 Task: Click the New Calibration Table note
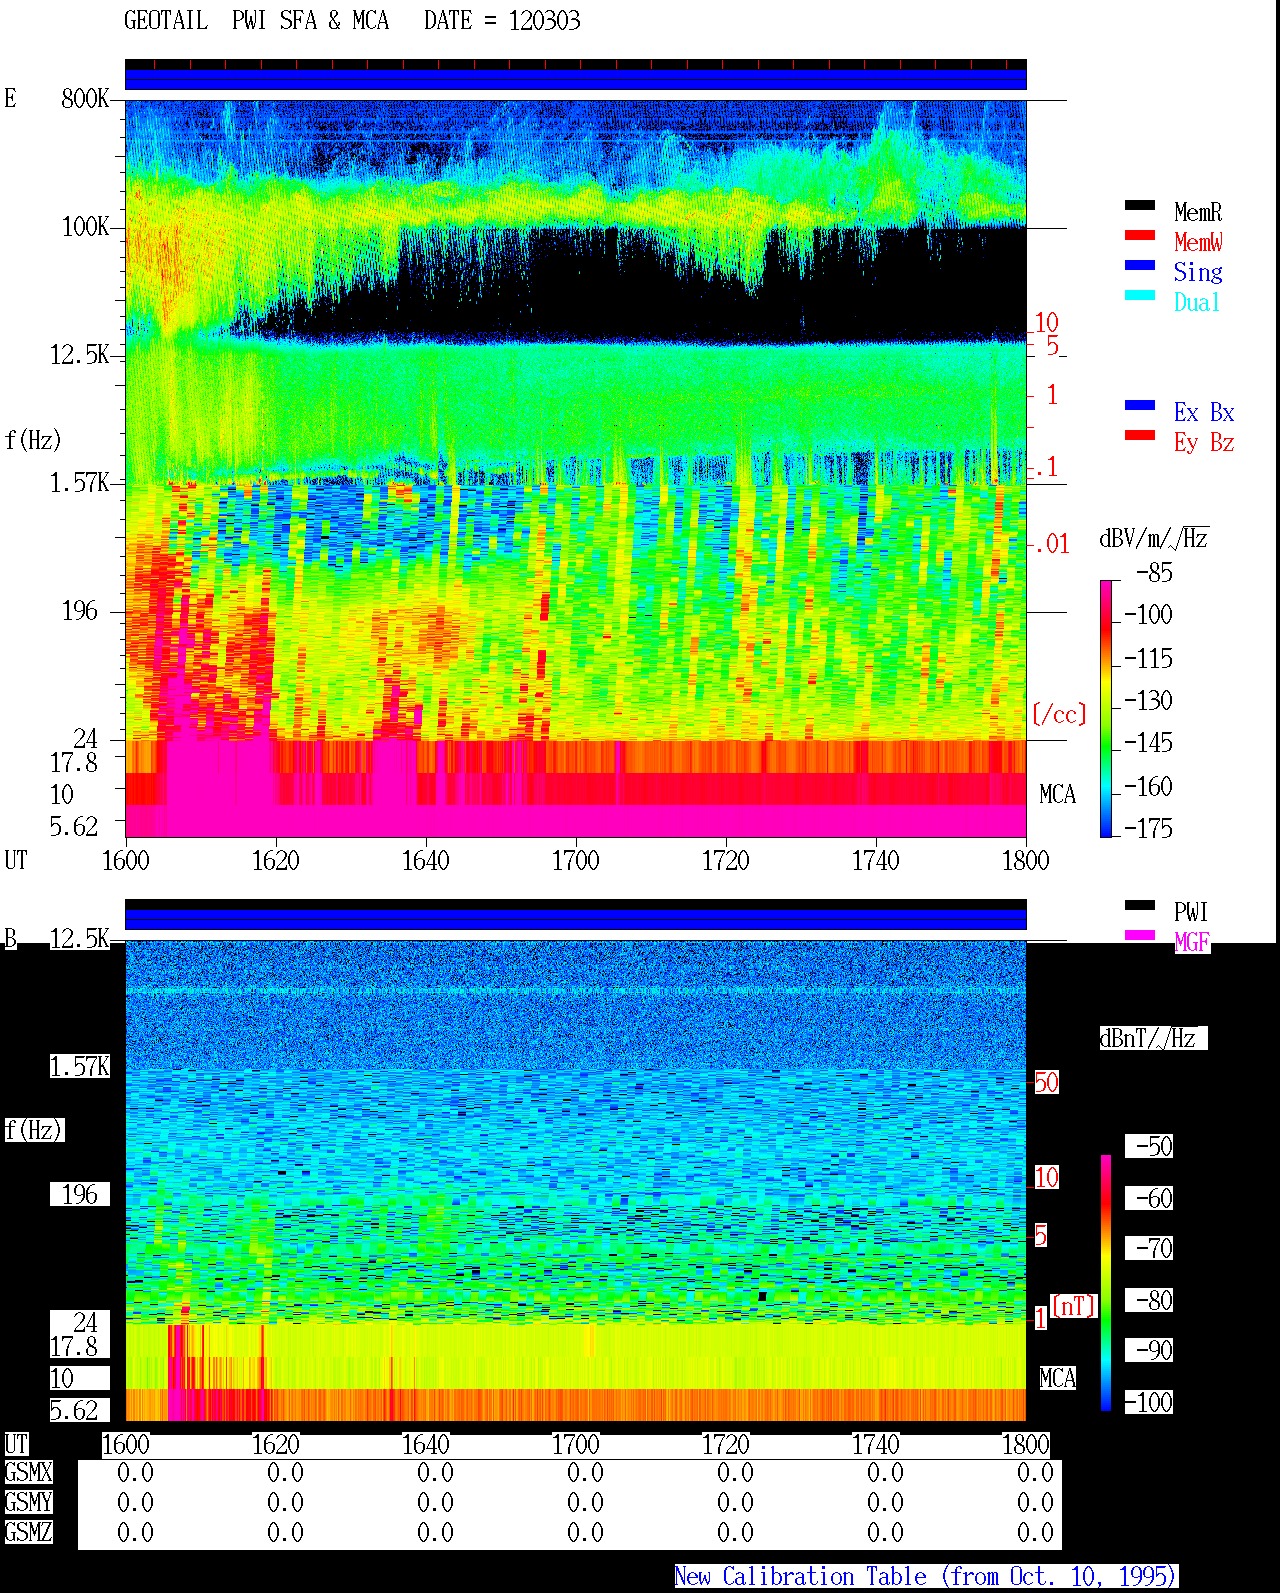tap(925, 1576)
